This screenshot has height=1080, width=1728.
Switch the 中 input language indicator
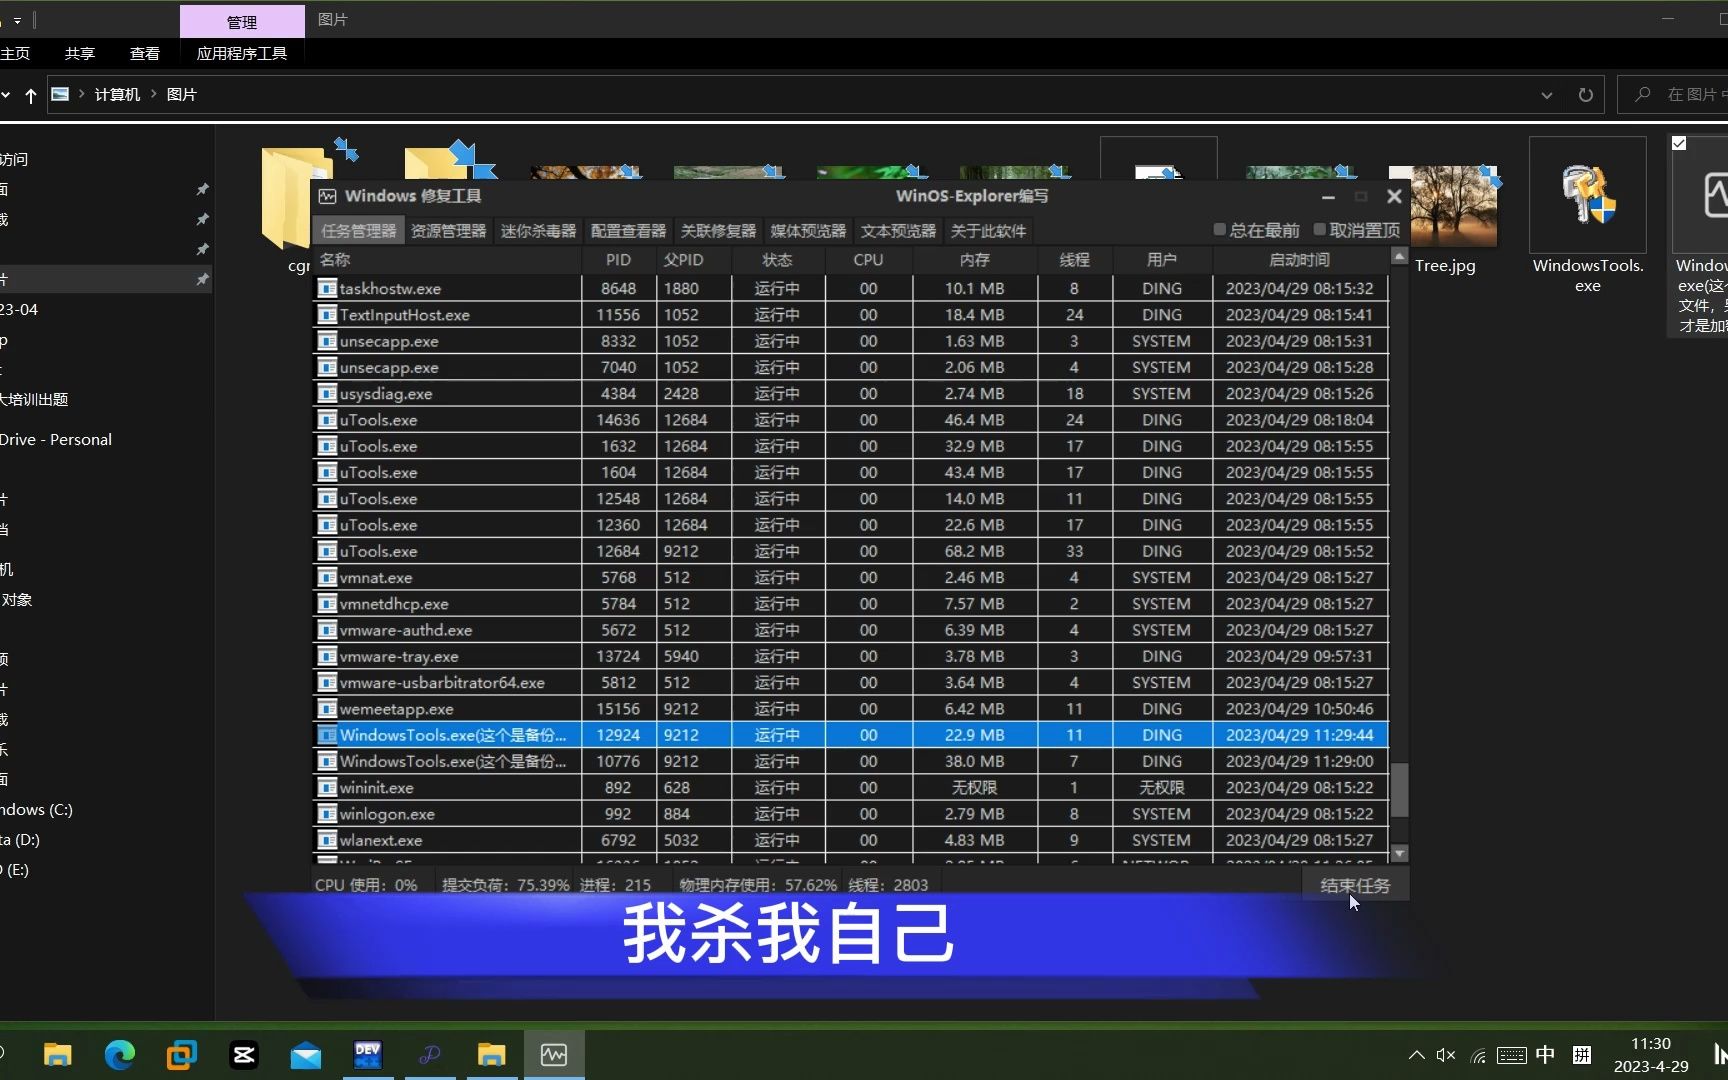(1545, 1055)
